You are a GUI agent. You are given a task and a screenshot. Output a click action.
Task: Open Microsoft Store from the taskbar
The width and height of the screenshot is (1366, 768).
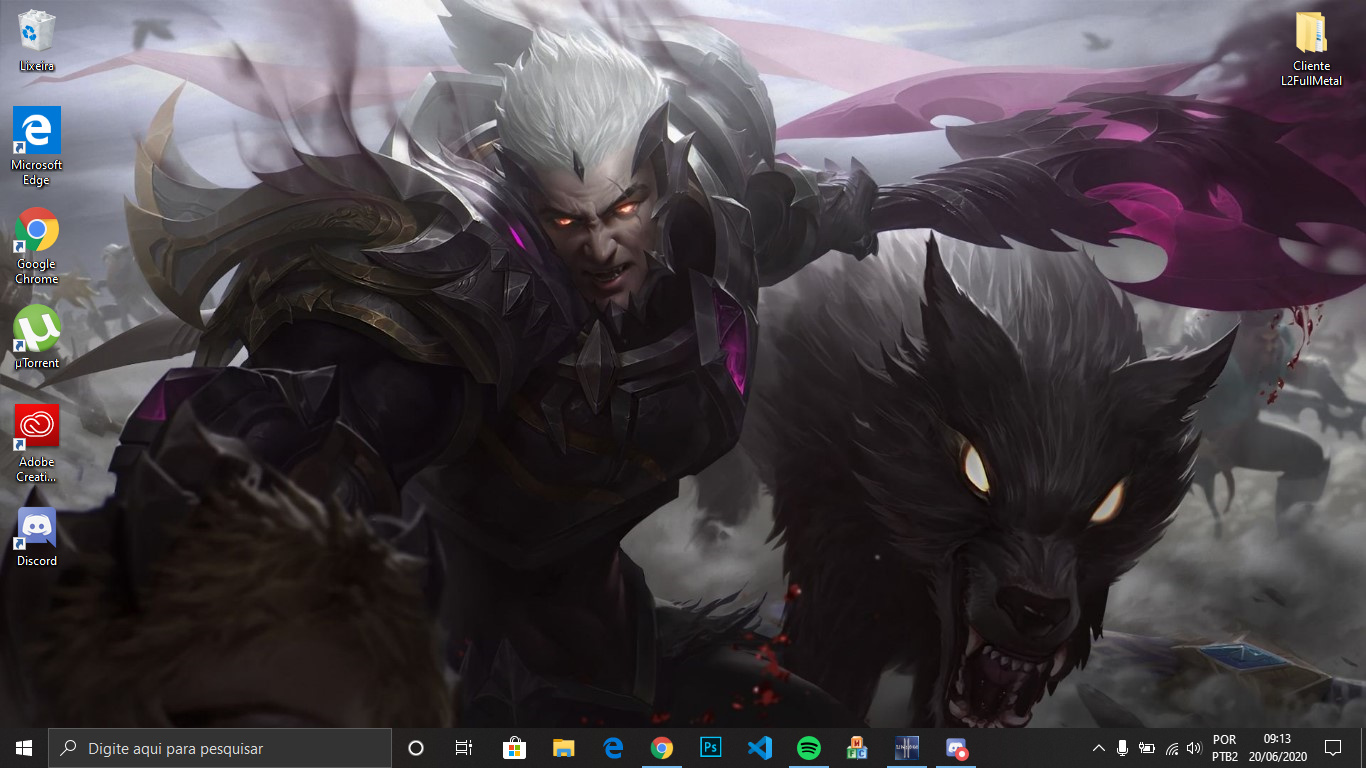click(514, 748)
